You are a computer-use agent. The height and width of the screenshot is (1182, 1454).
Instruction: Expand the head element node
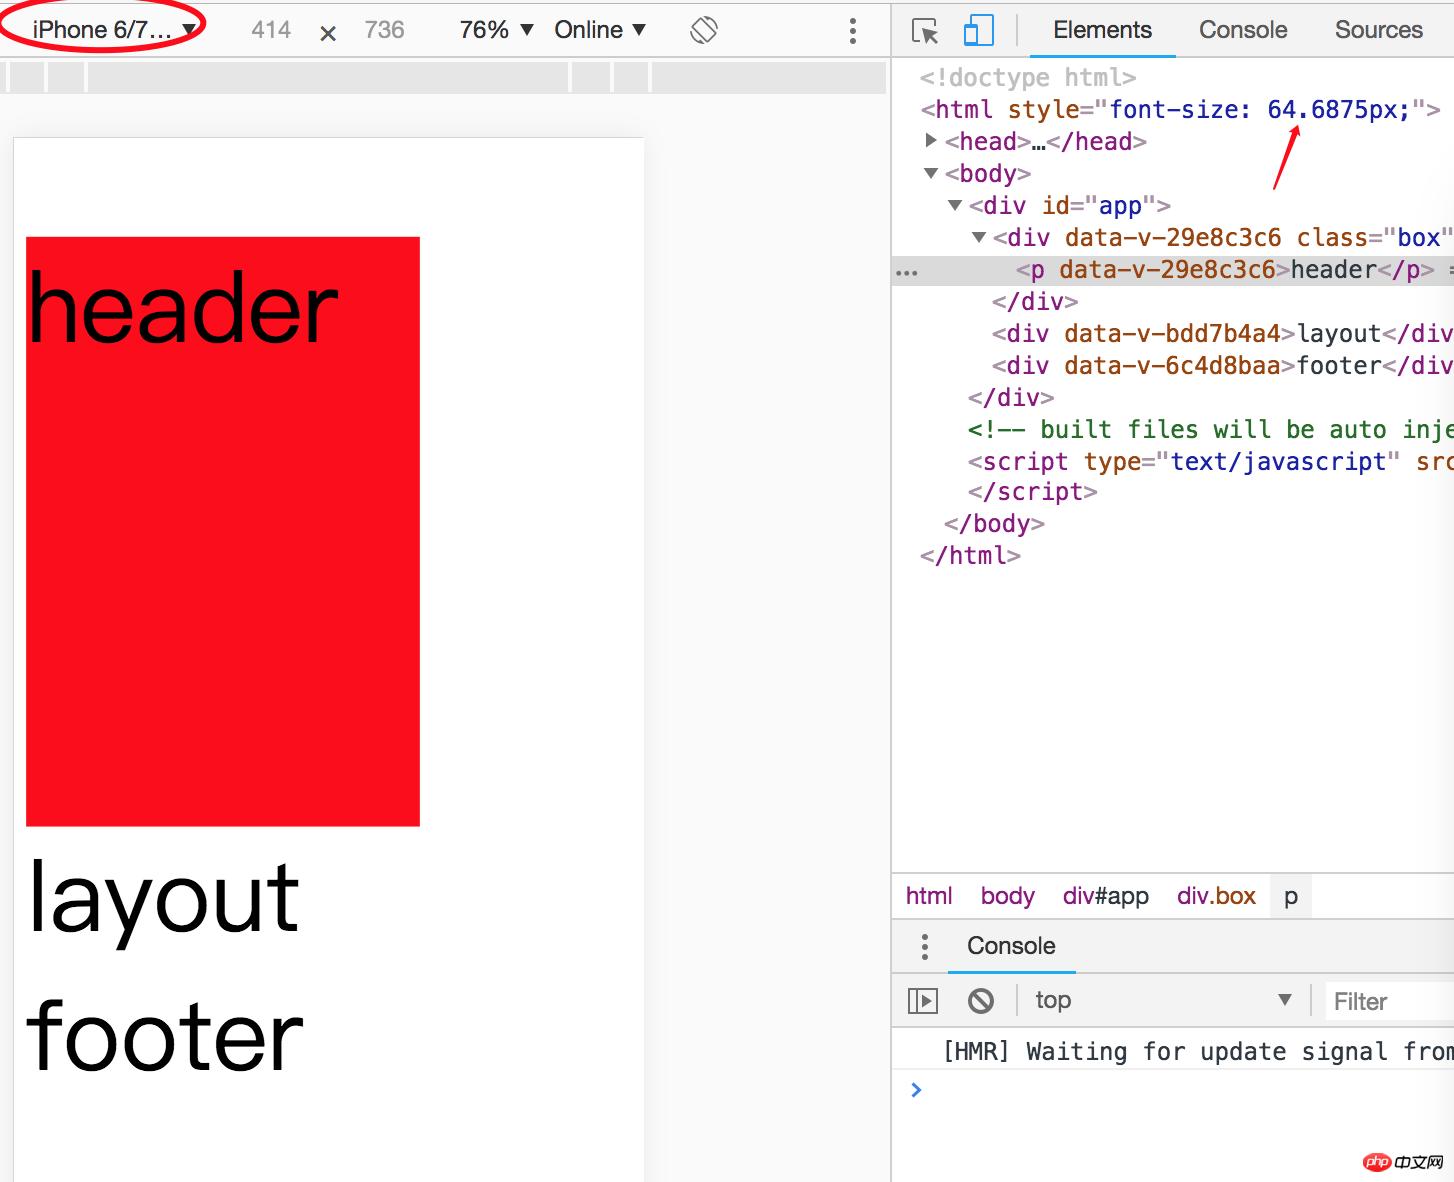tap(931, 141)
